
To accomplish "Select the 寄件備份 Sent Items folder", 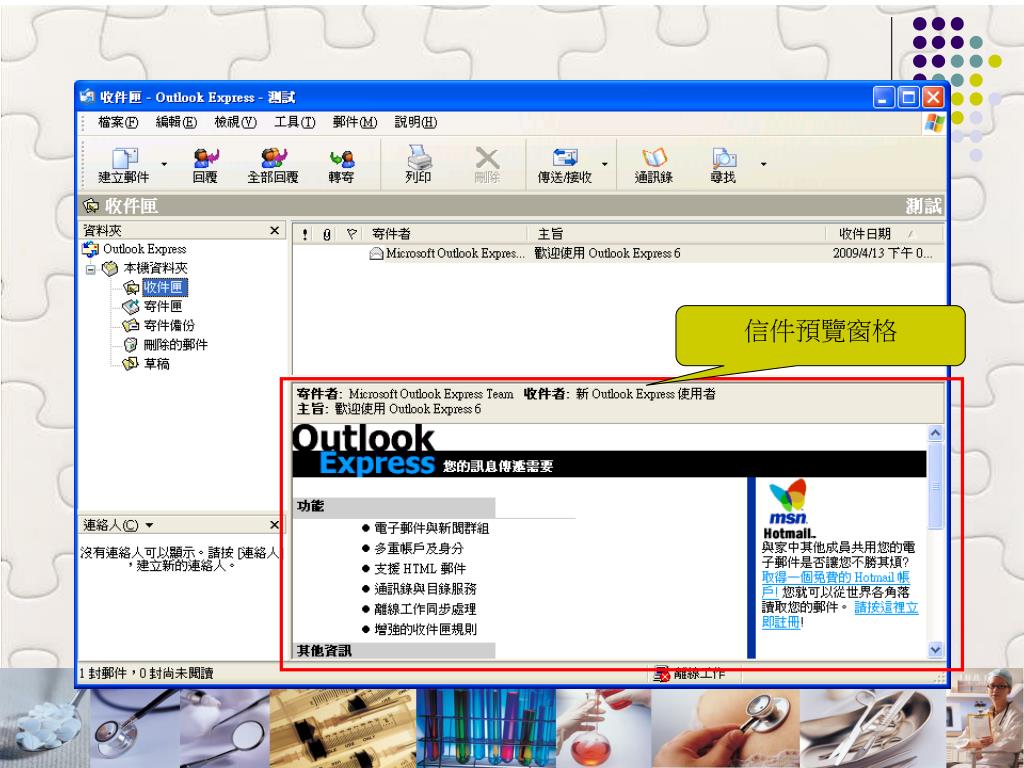I will 169,325.
